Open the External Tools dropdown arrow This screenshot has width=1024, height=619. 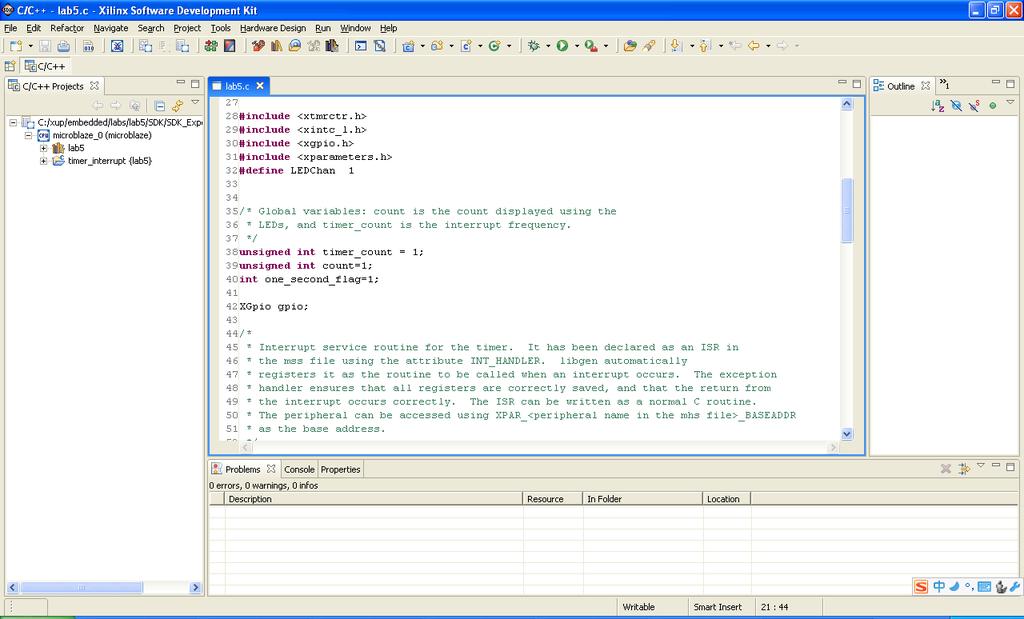pos(605,46)
